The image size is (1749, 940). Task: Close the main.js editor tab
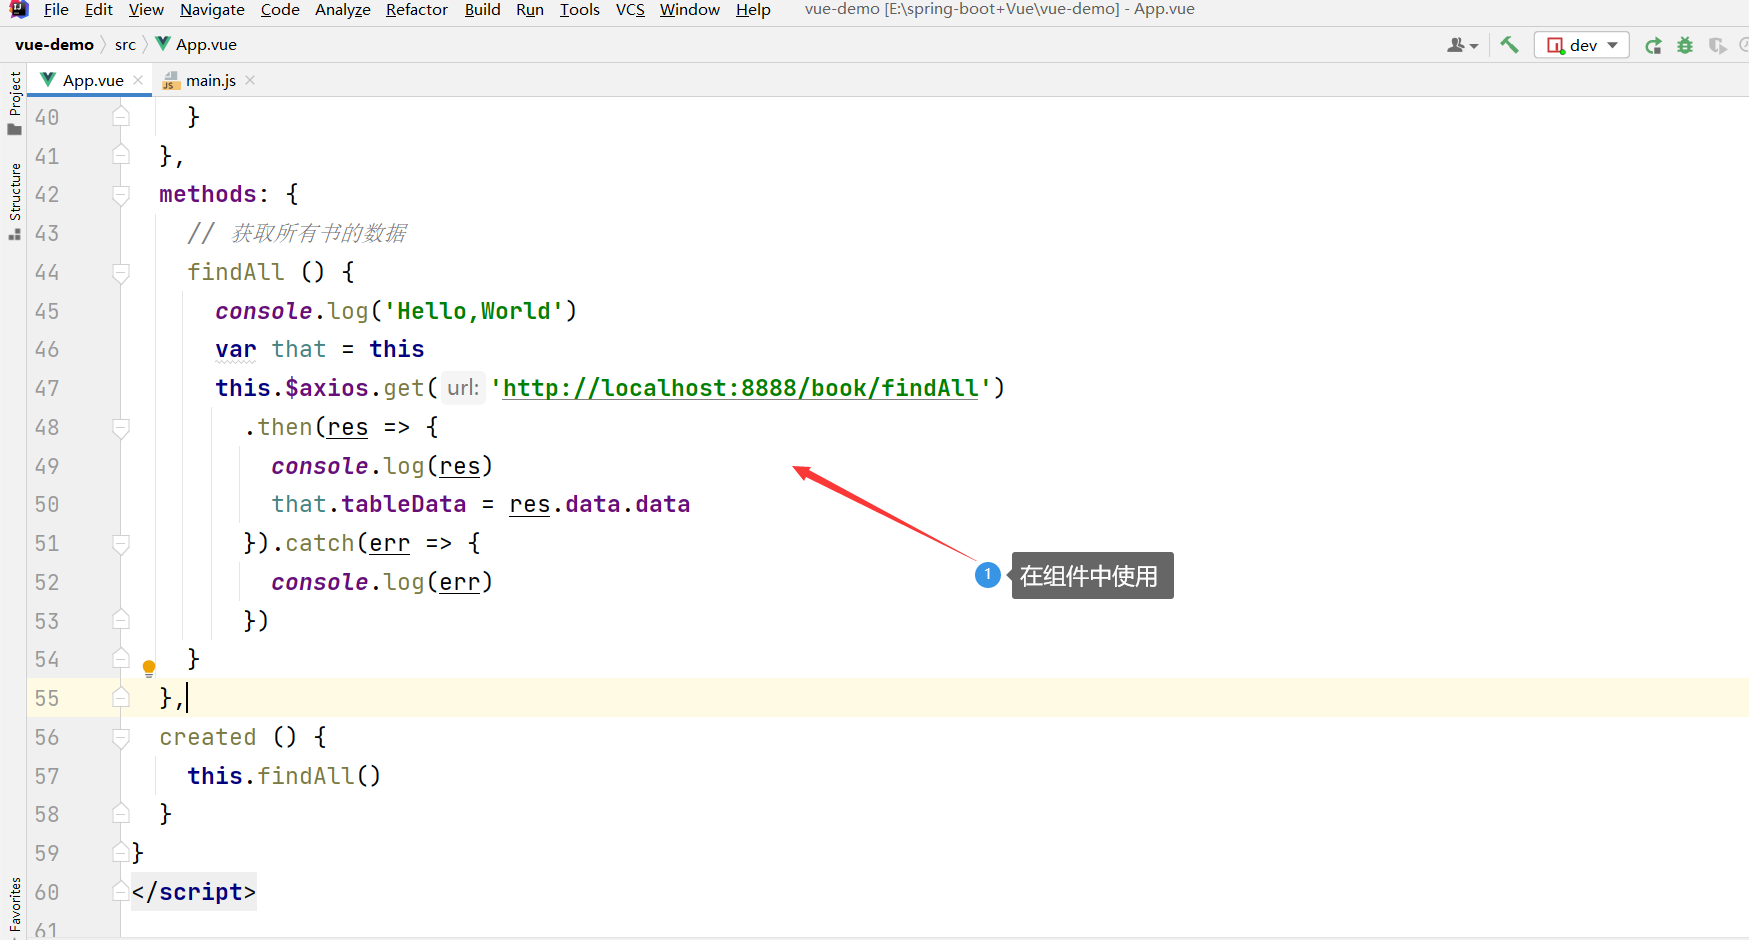pos(250,80)
